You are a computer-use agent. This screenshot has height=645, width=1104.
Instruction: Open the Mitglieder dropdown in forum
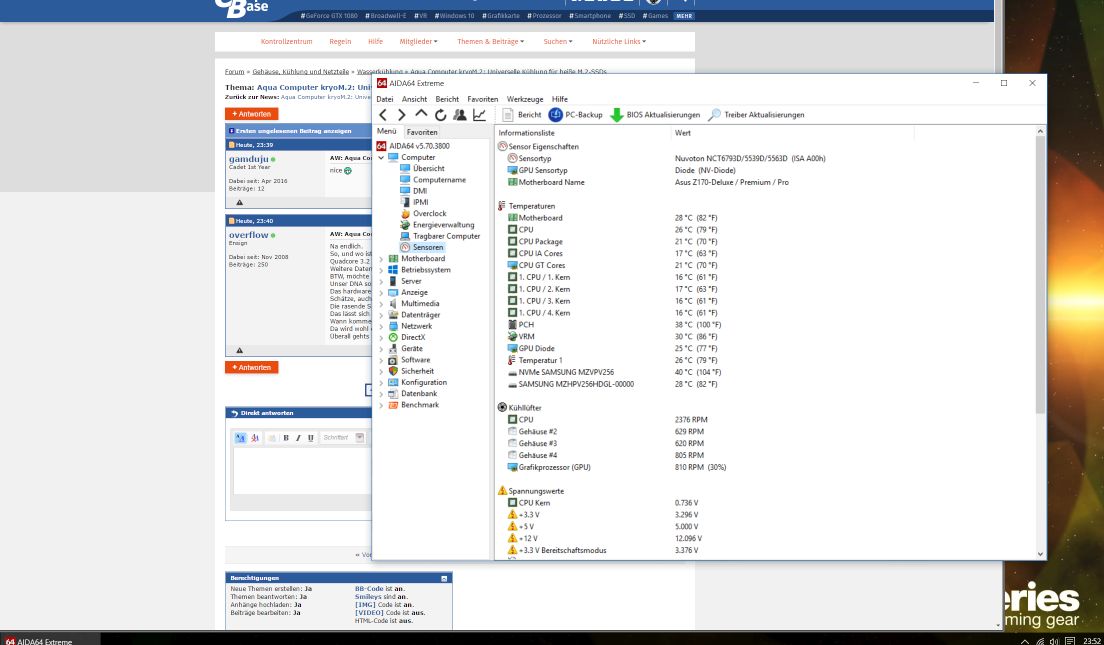click(418, 42)
